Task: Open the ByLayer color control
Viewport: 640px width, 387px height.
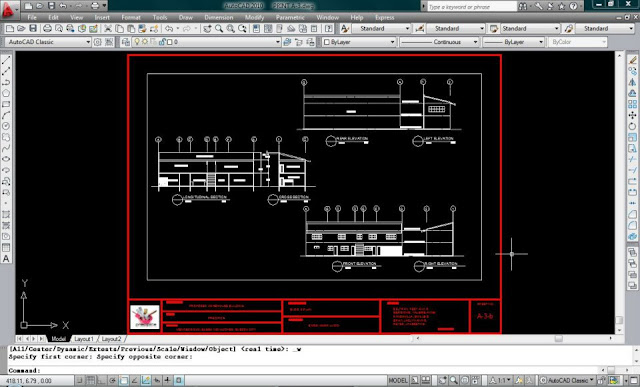Action: 359,42
